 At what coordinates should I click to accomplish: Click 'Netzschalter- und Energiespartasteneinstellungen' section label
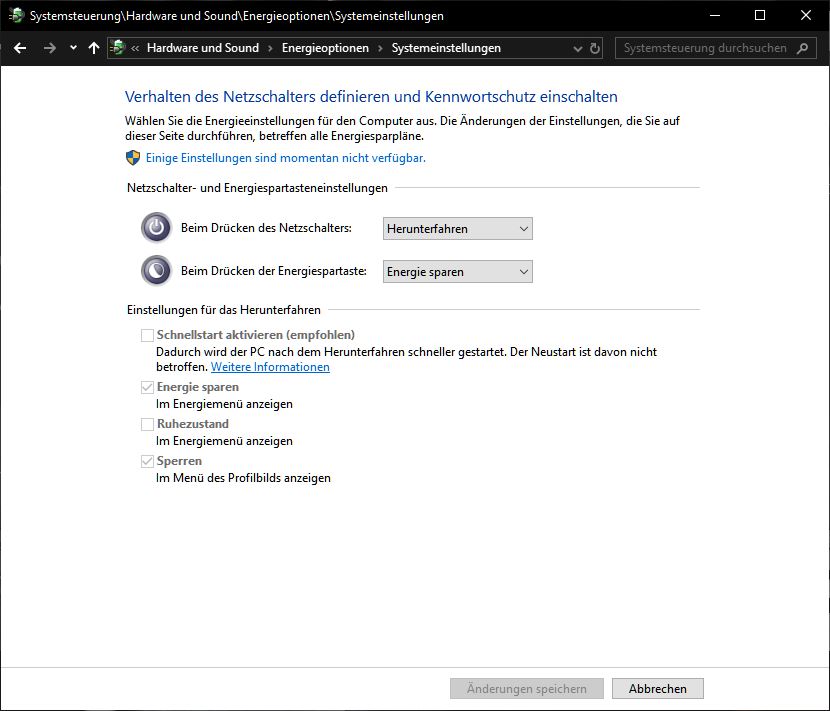257,188
